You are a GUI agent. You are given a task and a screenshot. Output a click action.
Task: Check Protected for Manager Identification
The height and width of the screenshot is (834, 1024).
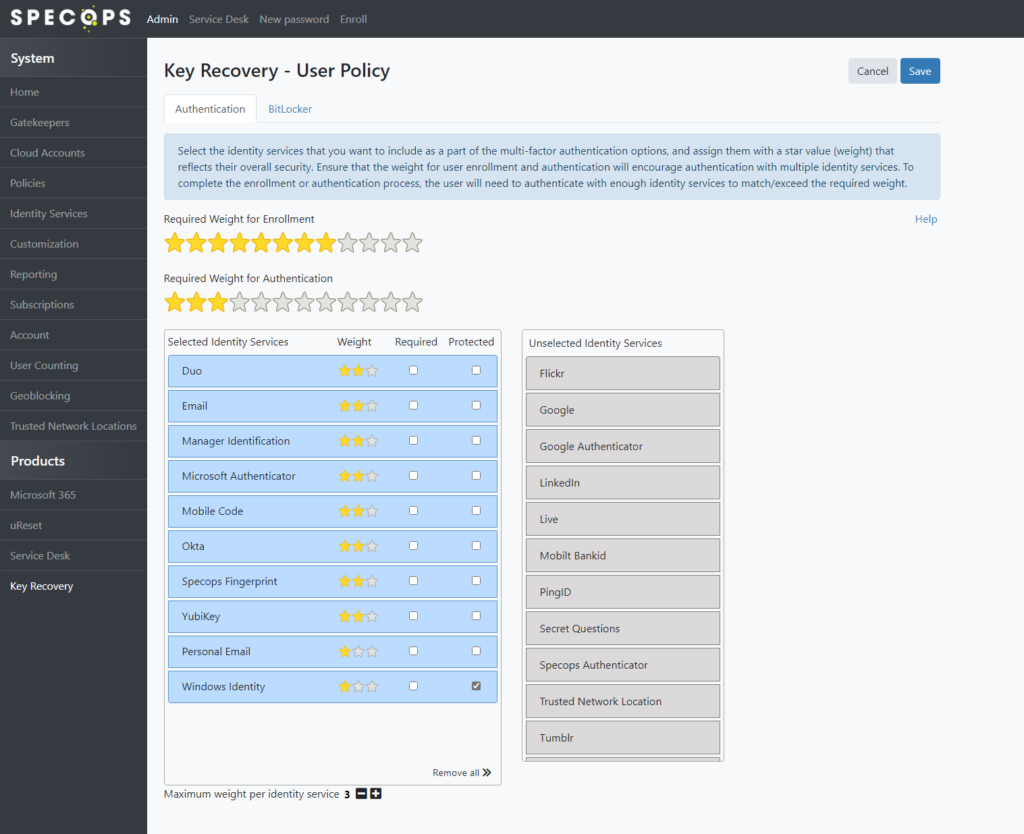(476, 440)
